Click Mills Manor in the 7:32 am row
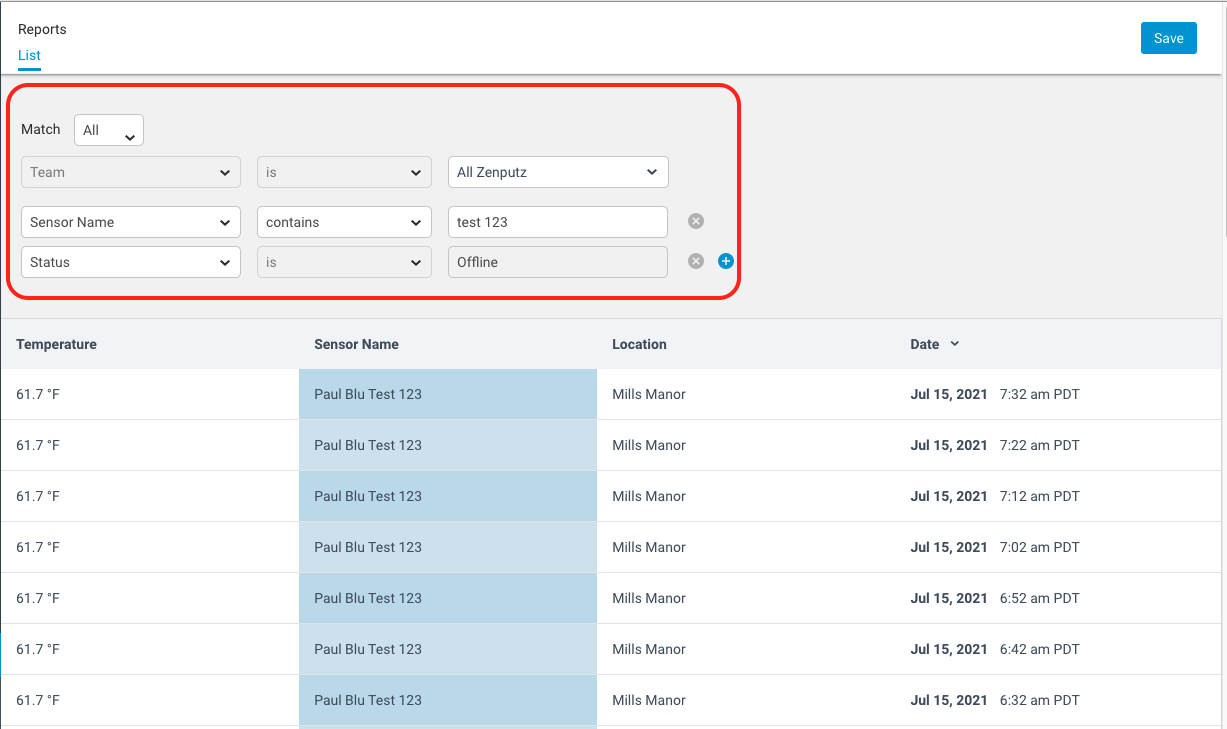 (649, 394)
